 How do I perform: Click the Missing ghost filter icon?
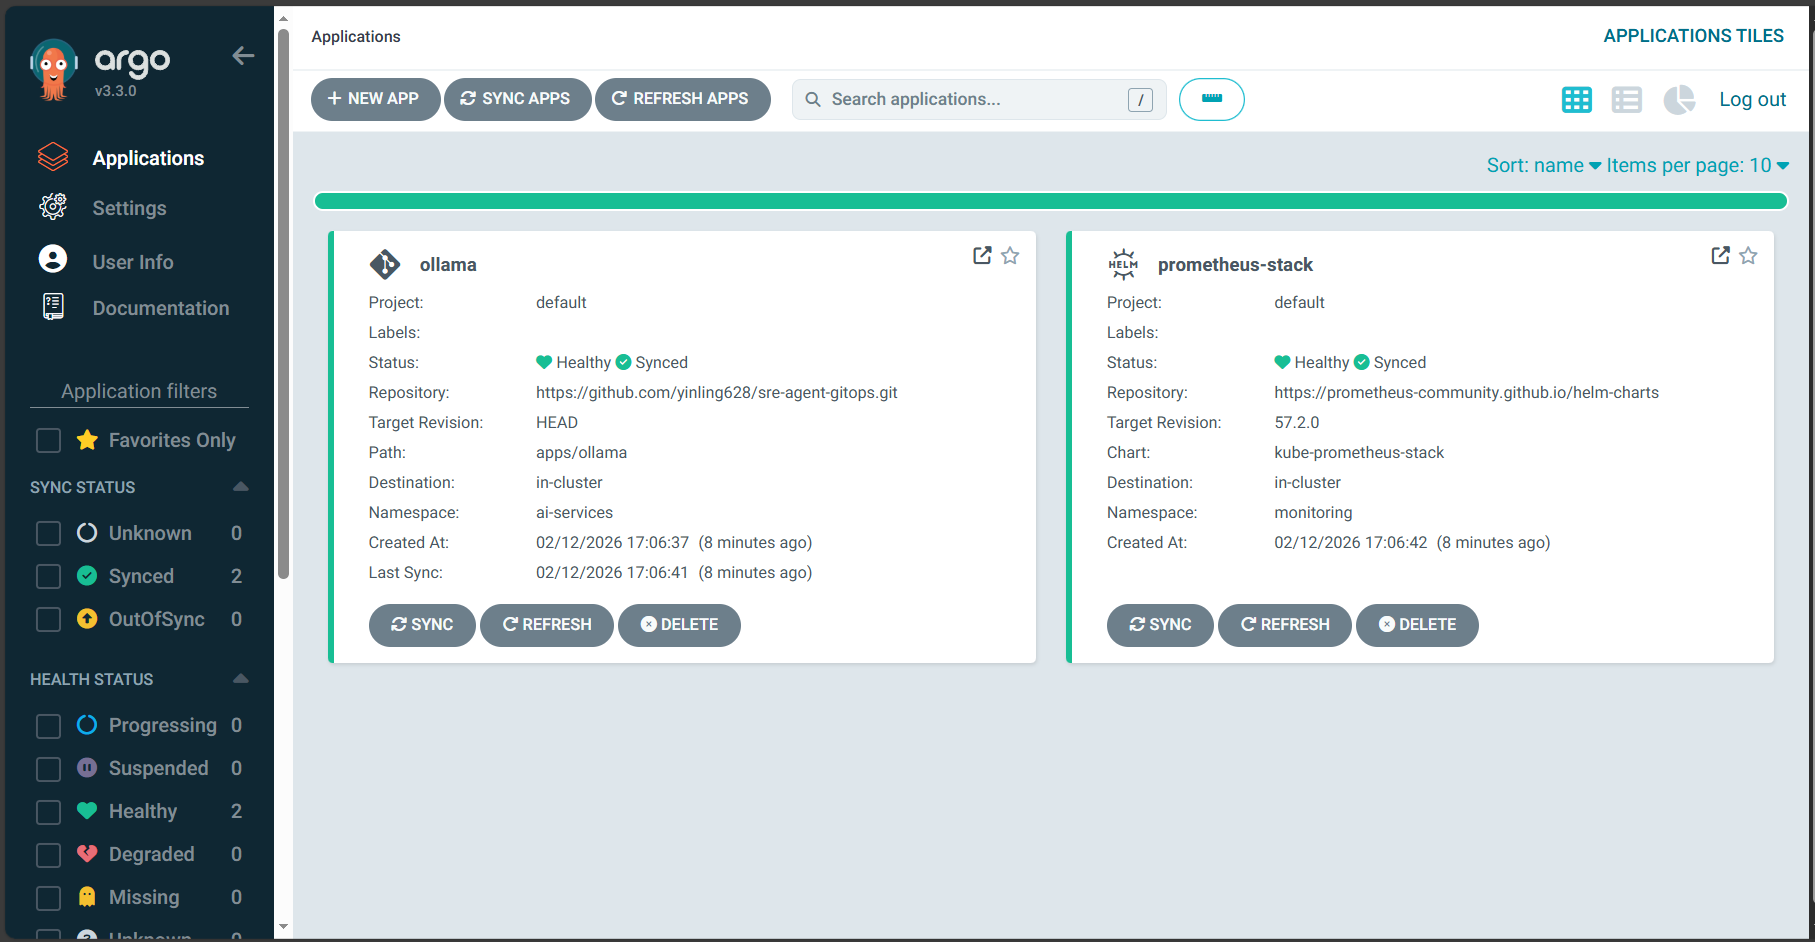87,896
